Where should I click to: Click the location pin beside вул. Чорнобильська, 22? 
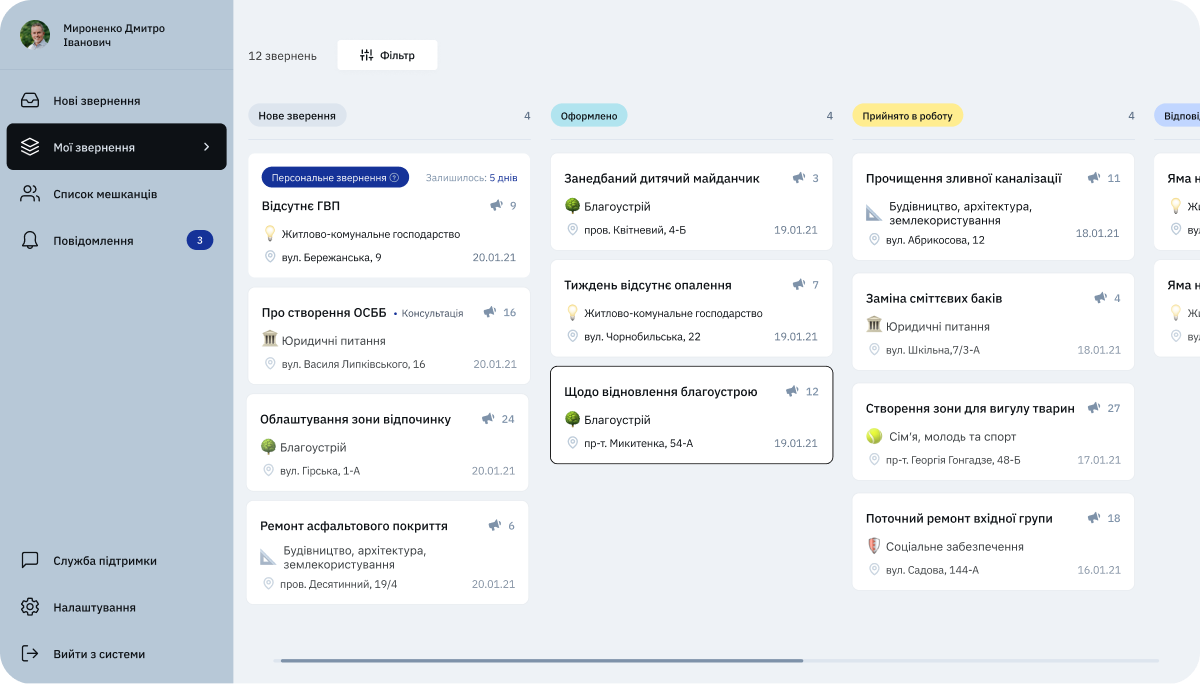pyautogui.click(x=573, y=336)
